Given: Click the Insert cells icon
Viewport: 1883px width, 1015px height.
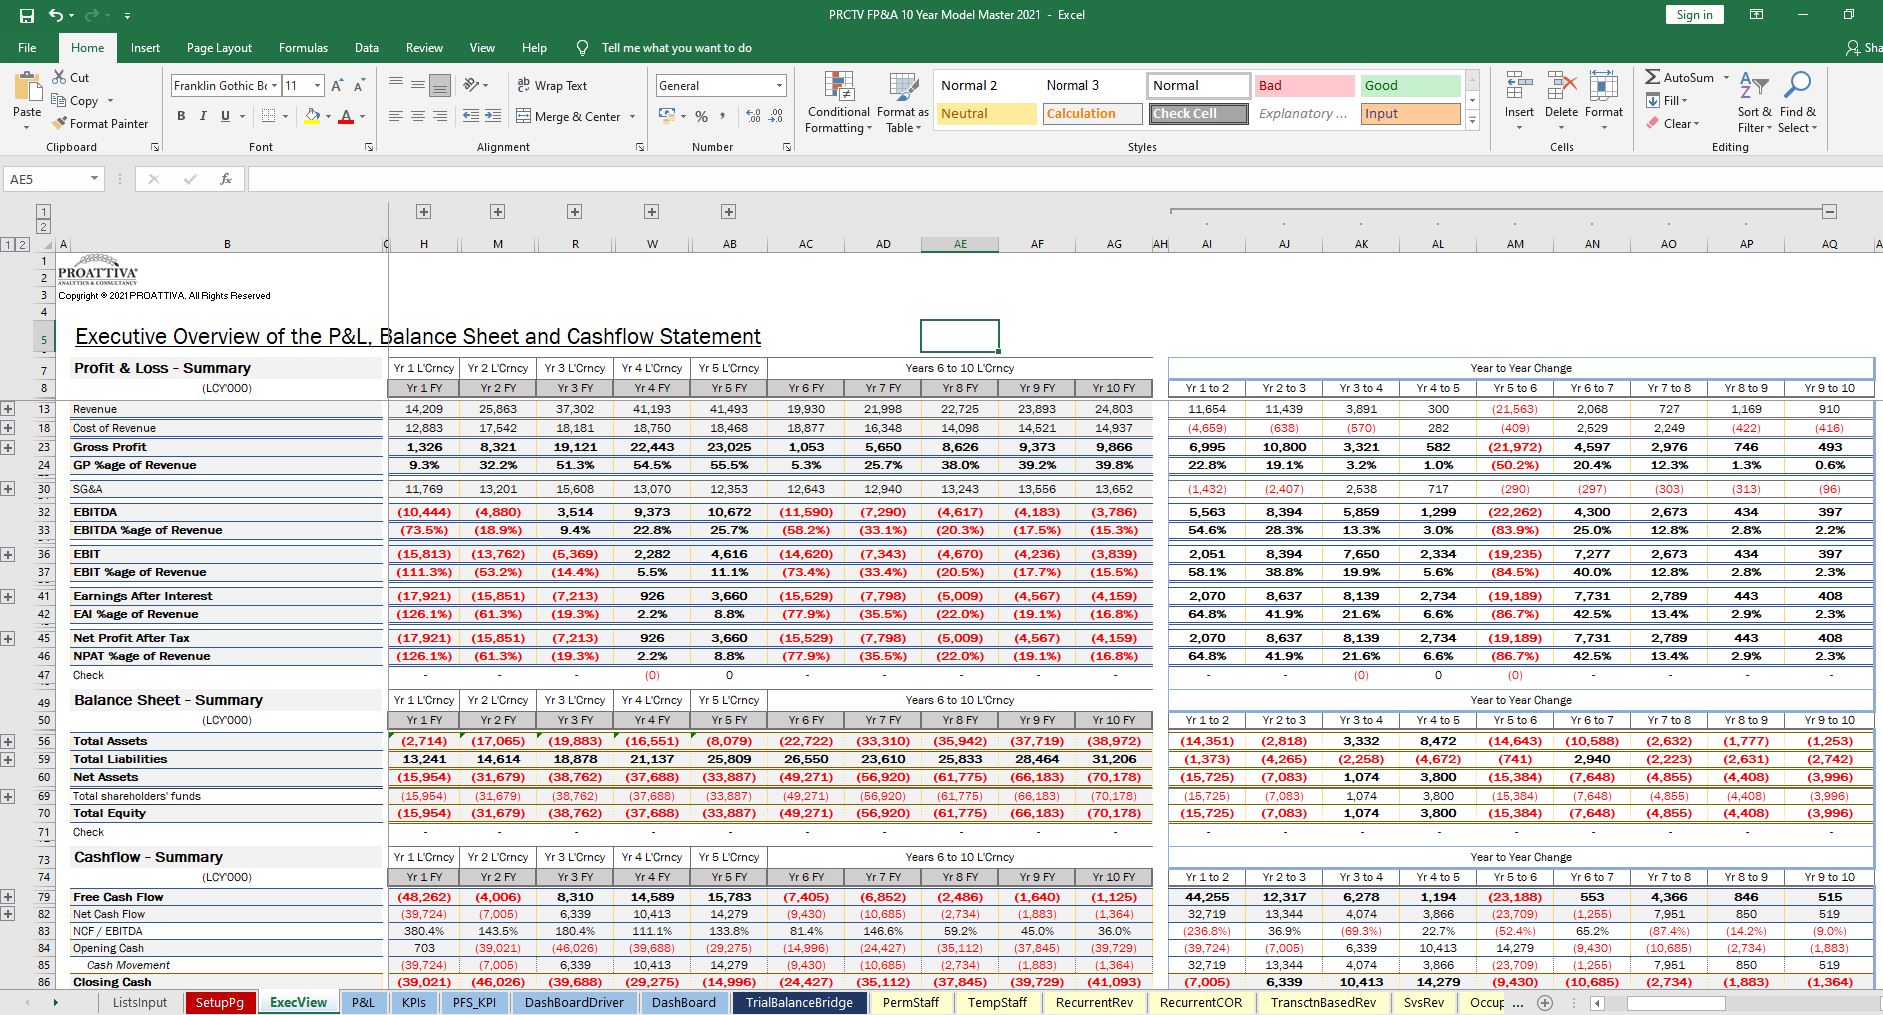Looking at the screenshot, I should (x=1519, y=87).
